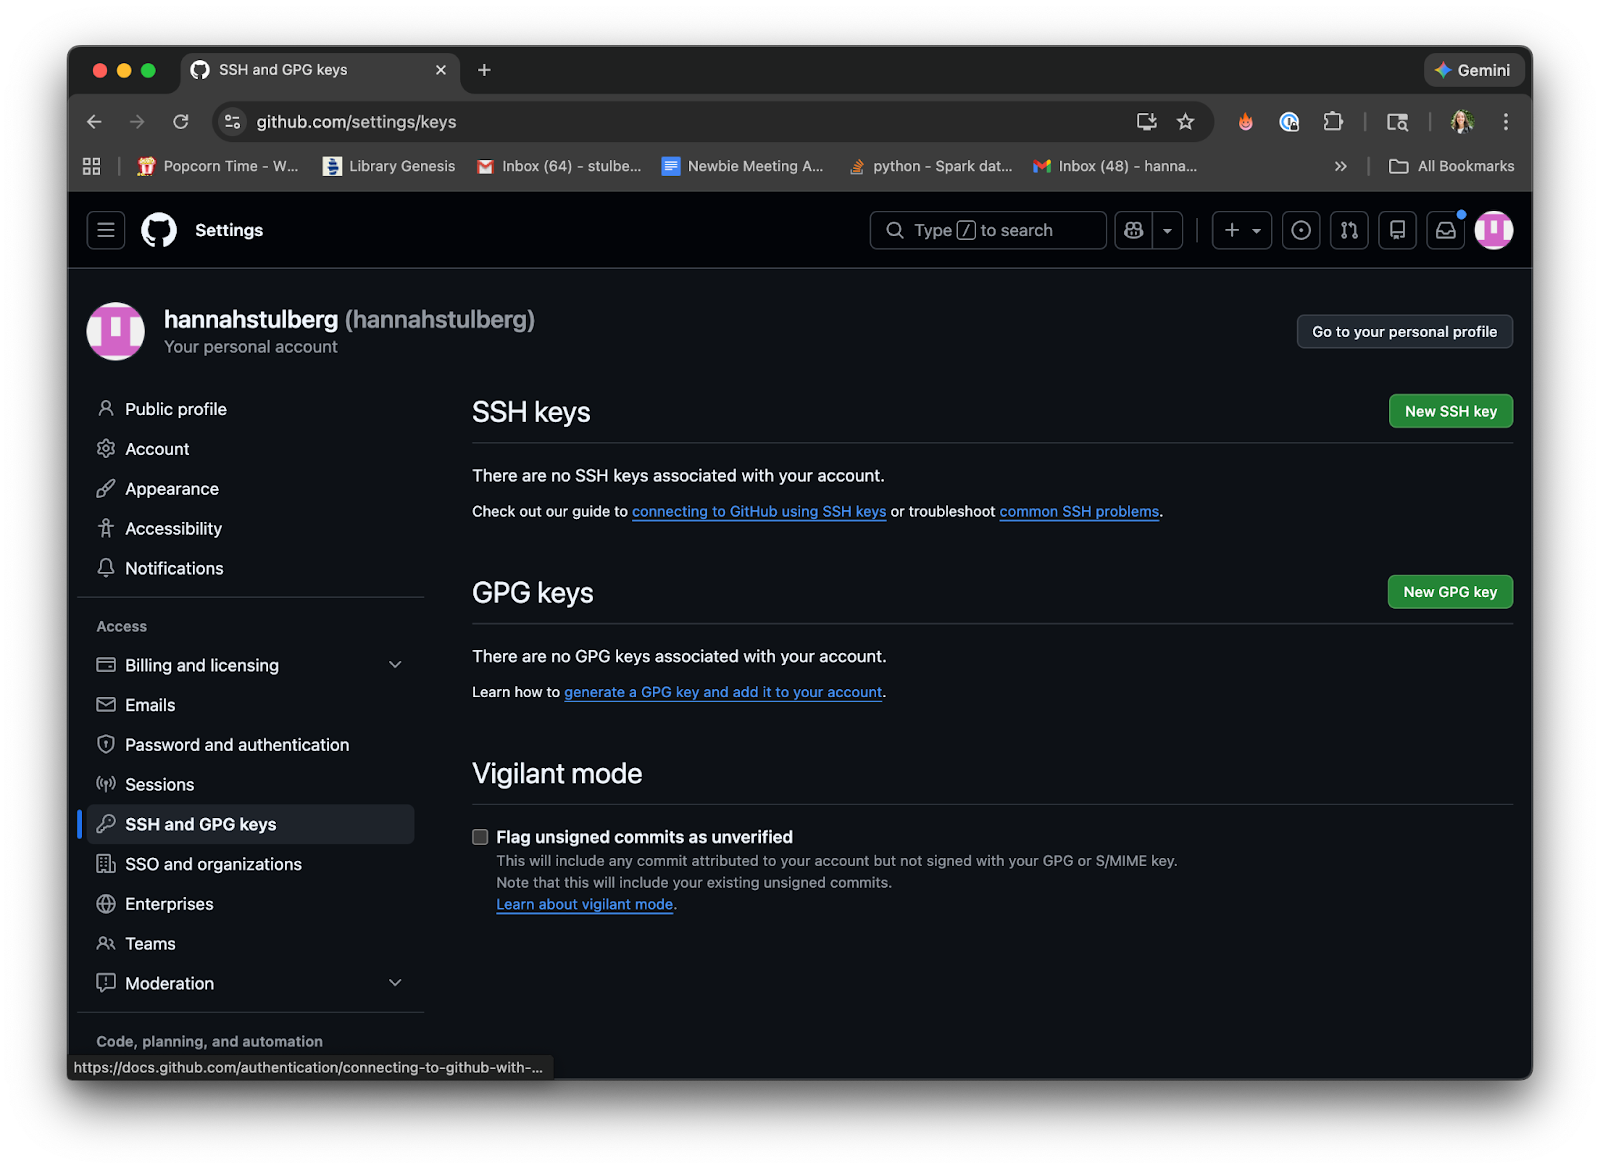Select Password and authentication in sidebar

(x=237, y=744)
